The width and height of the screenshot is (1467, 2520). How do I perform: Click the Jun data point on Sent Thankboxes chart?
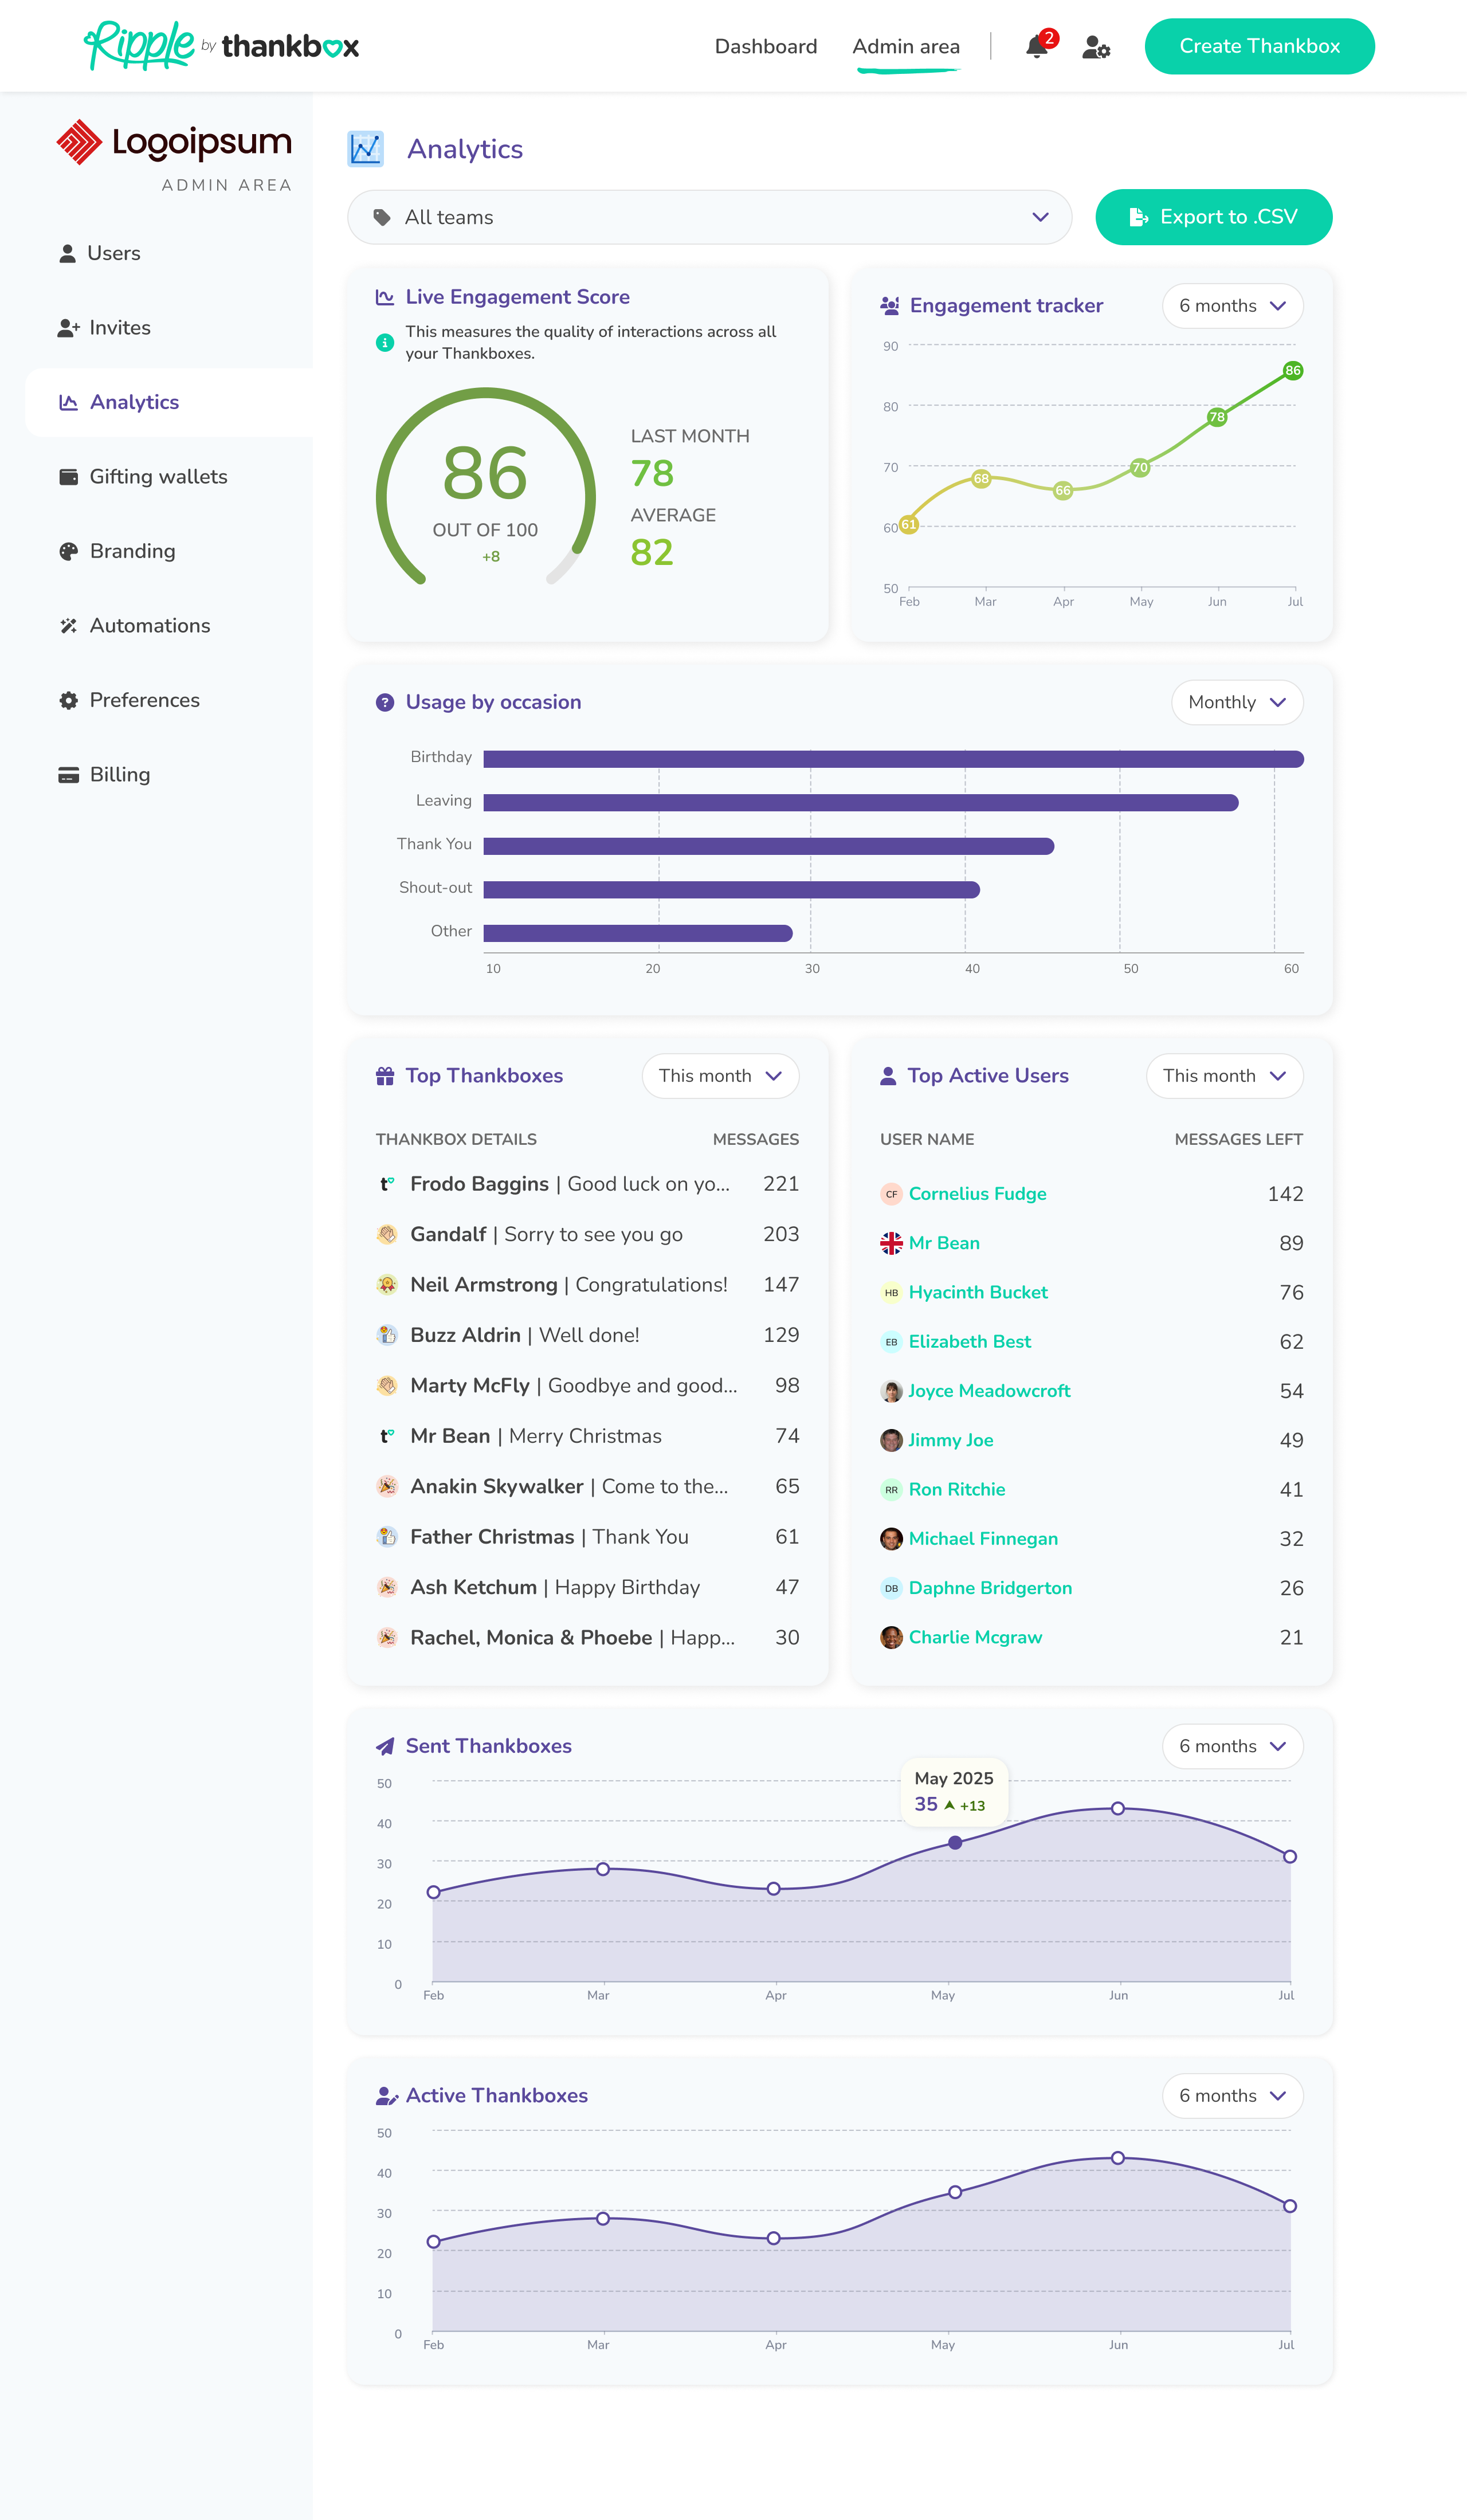pos(1117,1808)
